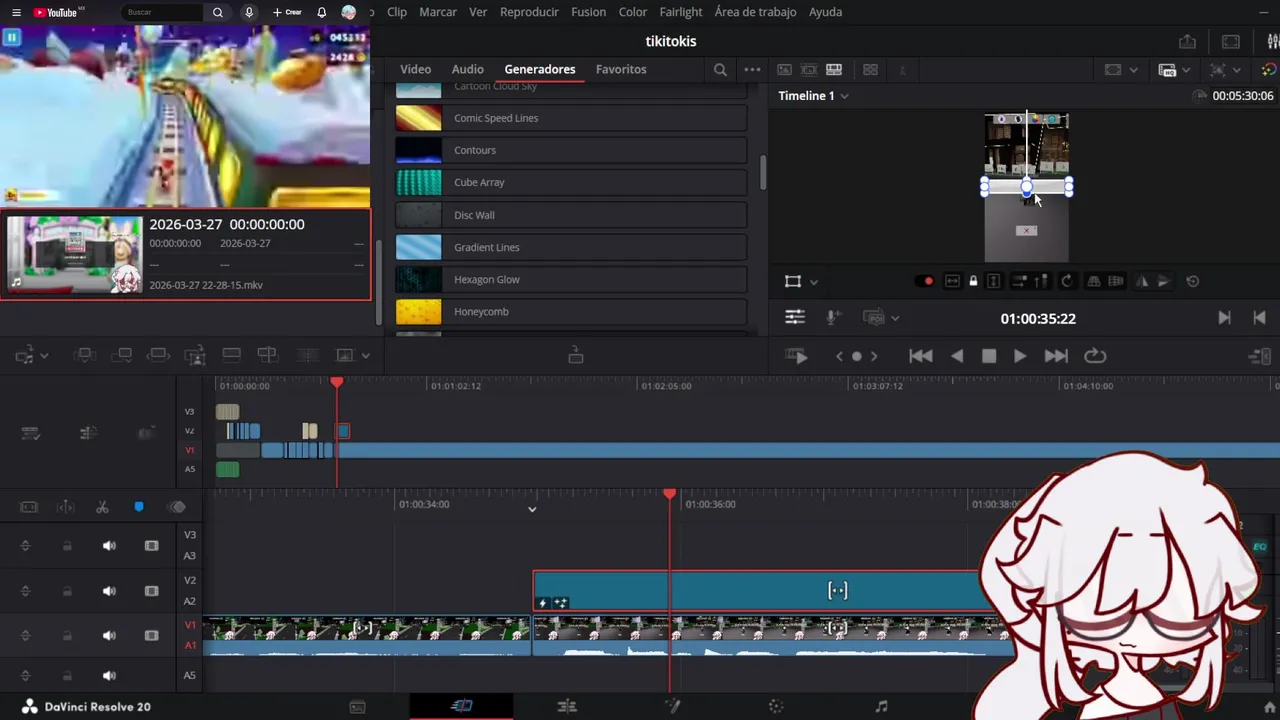Play the timeline in reverse
Viewport: 1280px width, 720px height.
957,356
